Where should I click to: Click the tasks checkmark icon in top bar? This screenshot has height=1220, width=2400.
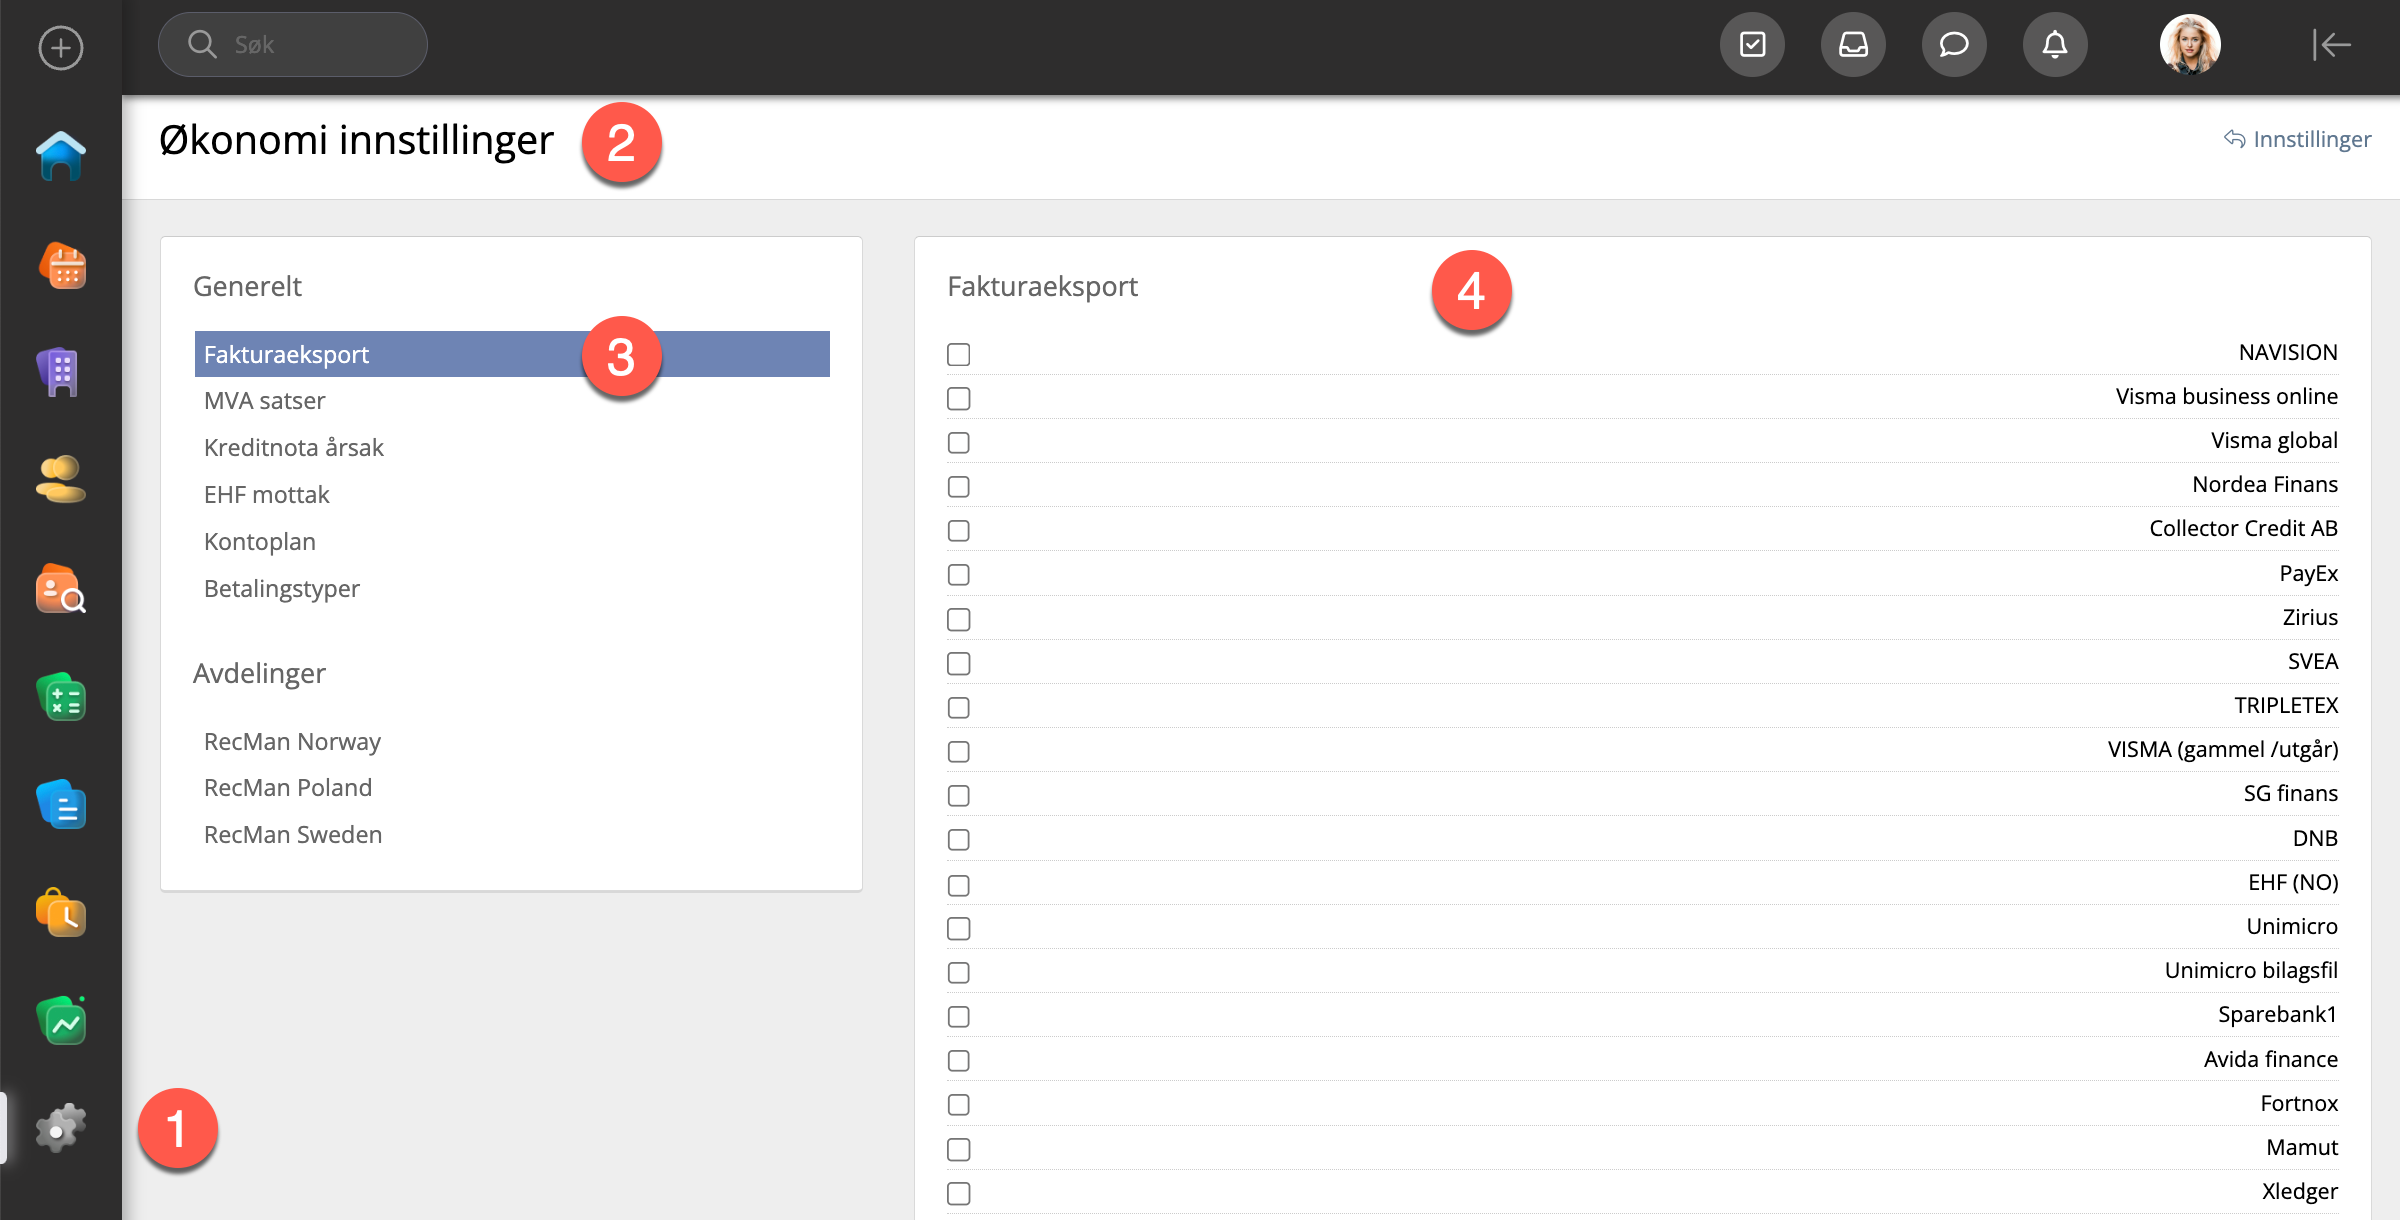1752,45
